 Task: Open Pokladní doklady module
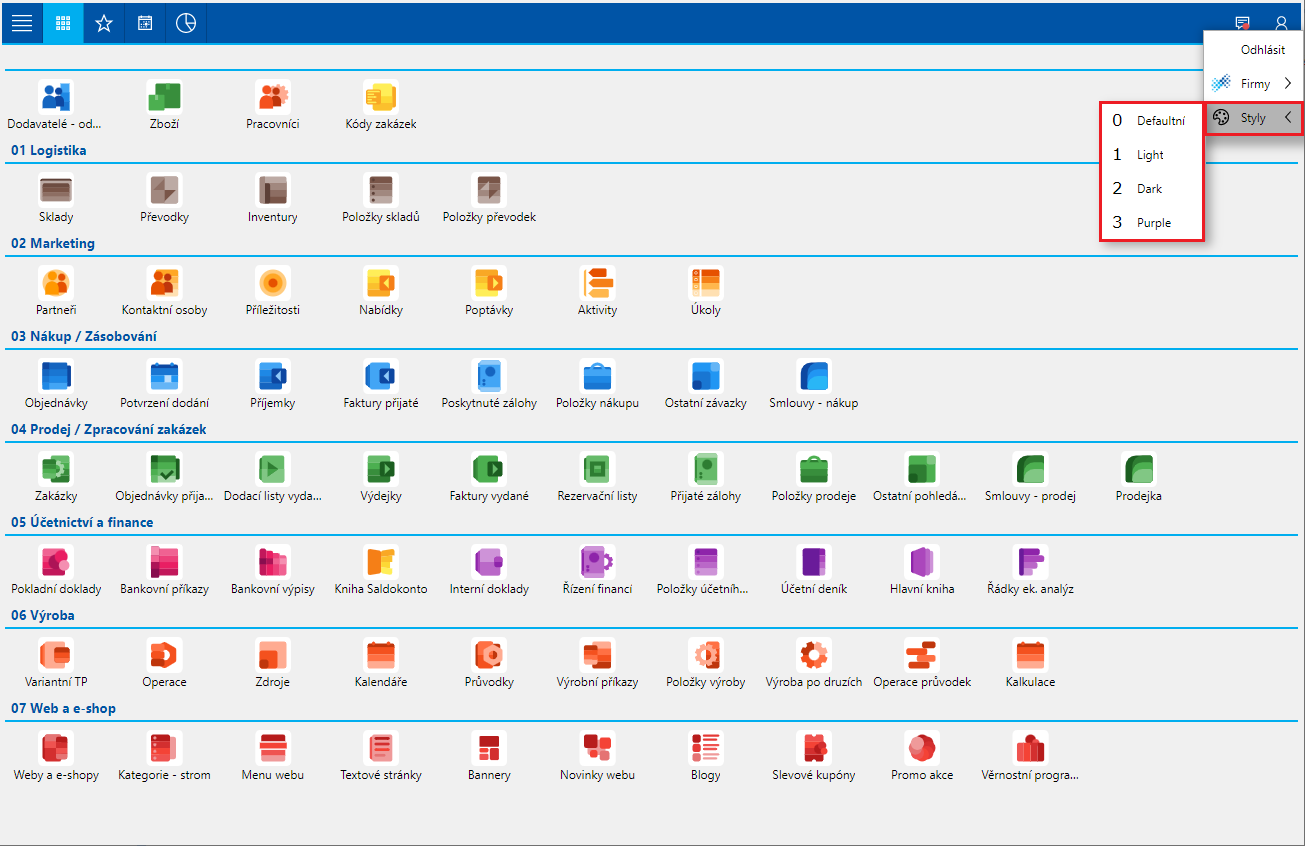click(56, 569)
